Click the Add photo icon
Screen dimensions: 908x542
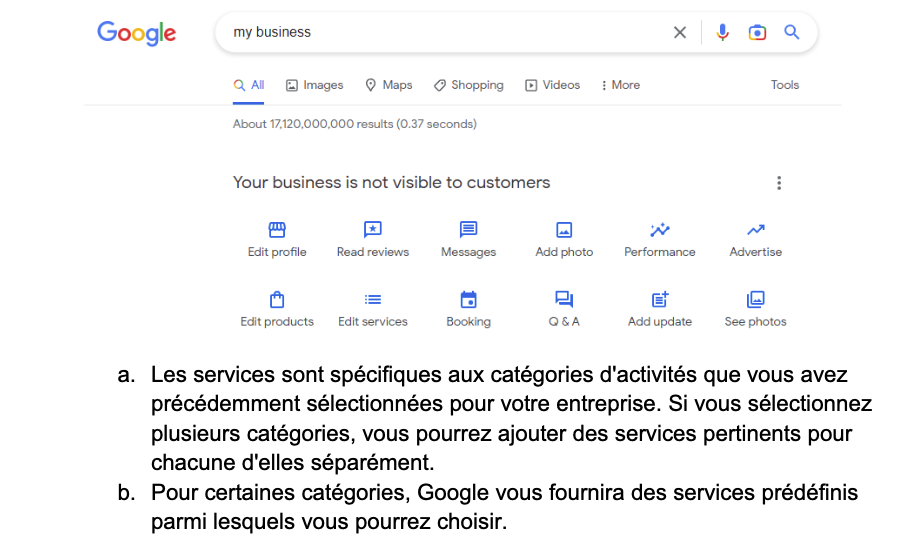[x=564, y=230]
